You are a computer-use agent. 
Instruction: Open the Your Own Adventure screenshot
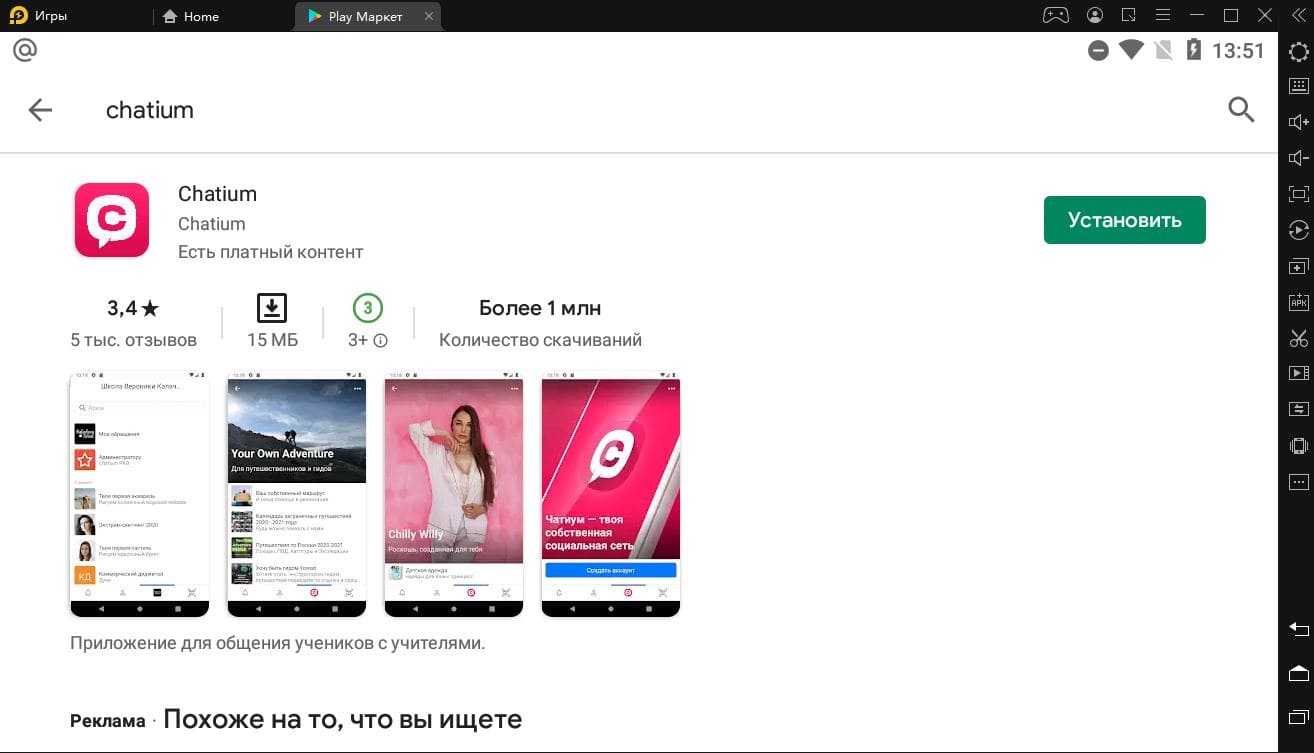(x=297, y=494)
